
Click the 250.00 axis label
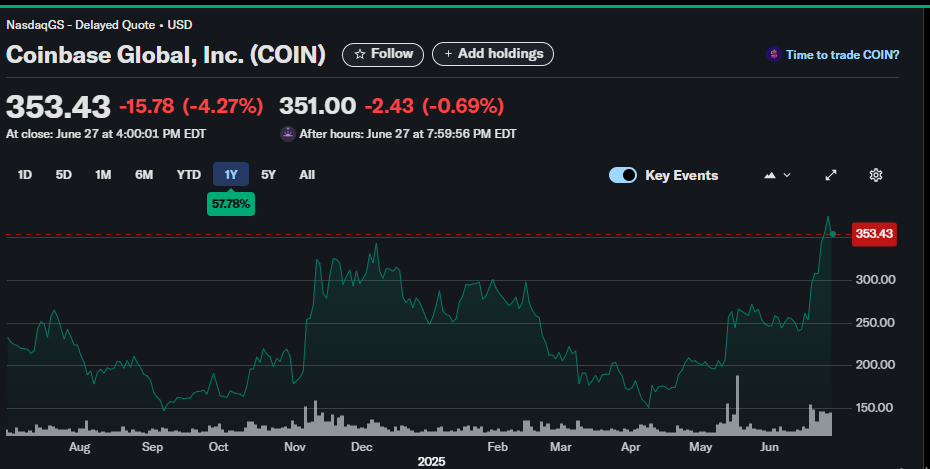click(x=875, y=323)
